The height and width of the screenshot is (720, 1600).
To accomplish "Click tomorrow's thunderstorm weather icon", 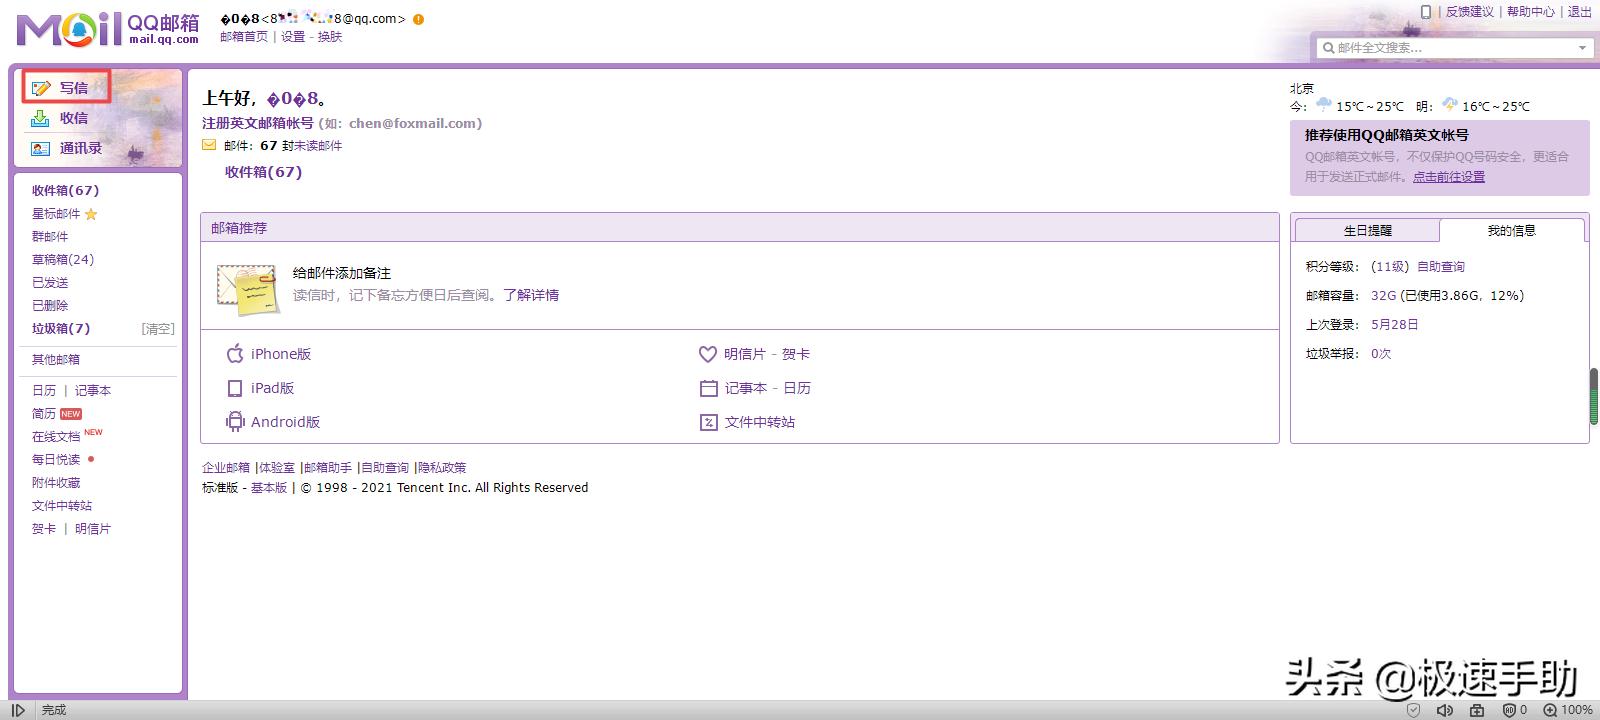I will [x=1450, y=104].
